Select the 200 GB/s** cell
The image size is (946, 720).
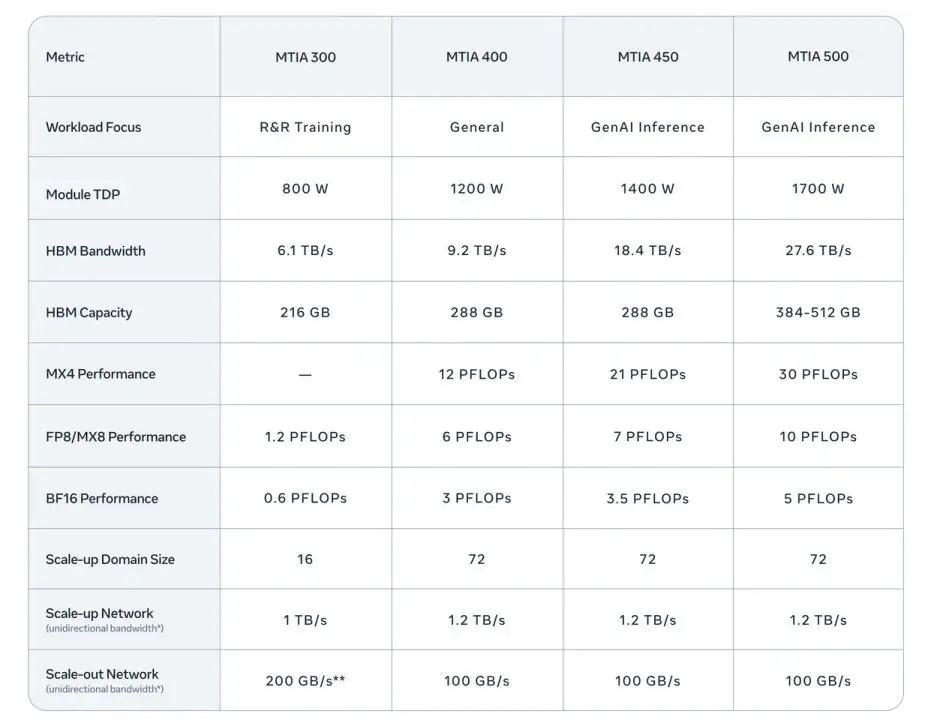pyautogui.click(x=305, y=681)
